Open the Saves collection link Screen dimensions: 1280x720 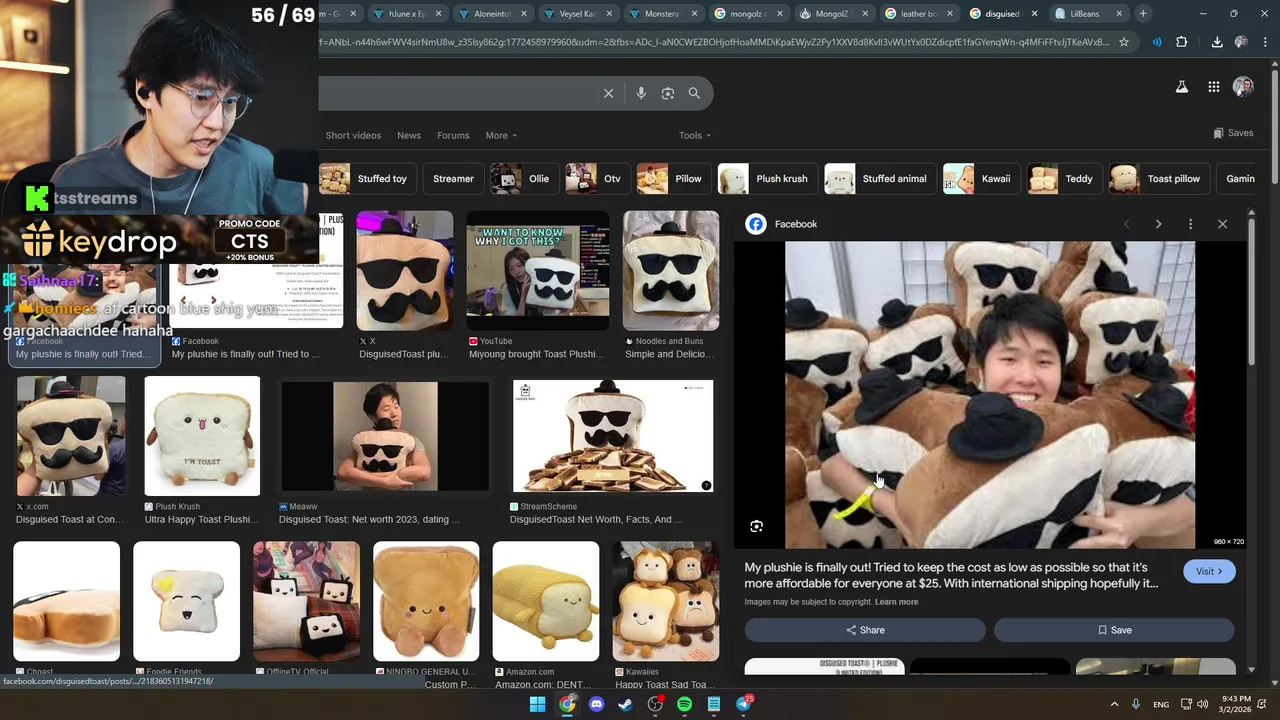click(x=1233, y=133)
